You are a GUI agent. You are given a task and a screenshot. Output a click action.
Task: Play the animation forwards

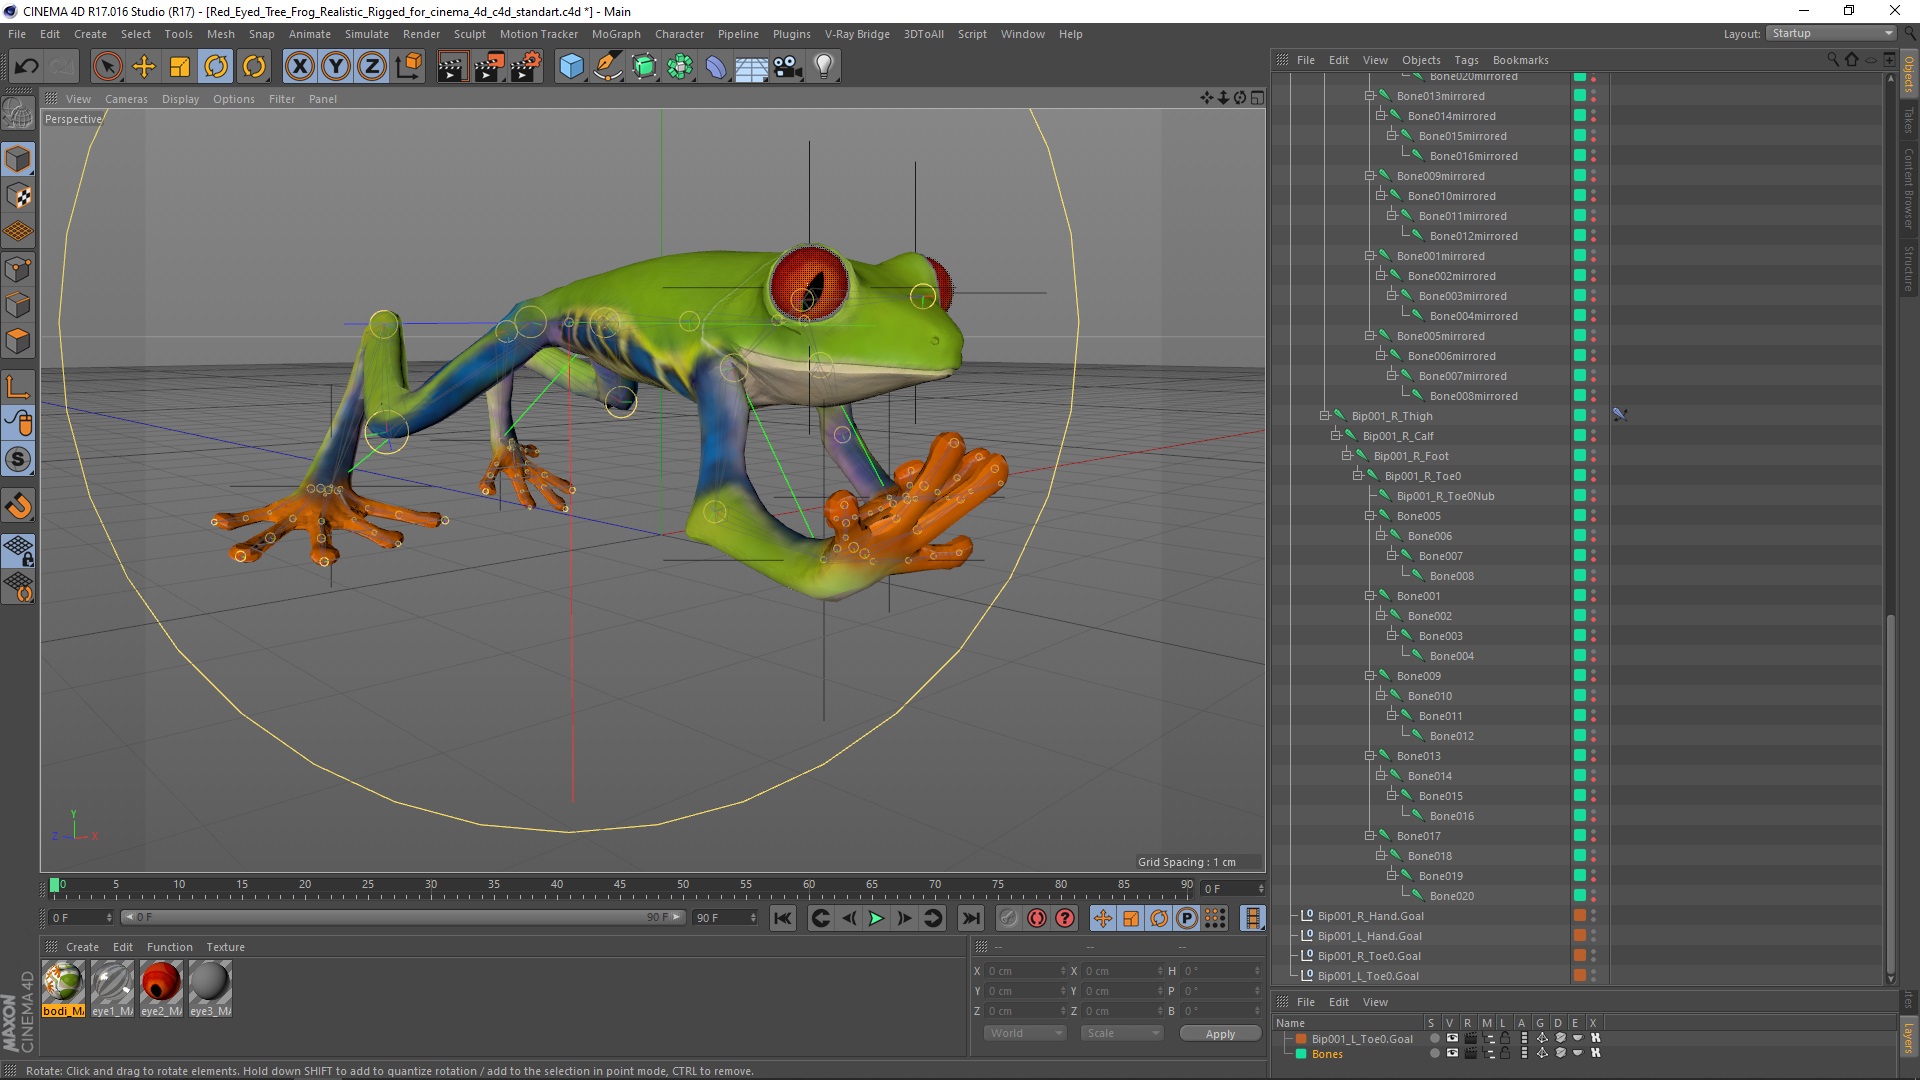876,919
